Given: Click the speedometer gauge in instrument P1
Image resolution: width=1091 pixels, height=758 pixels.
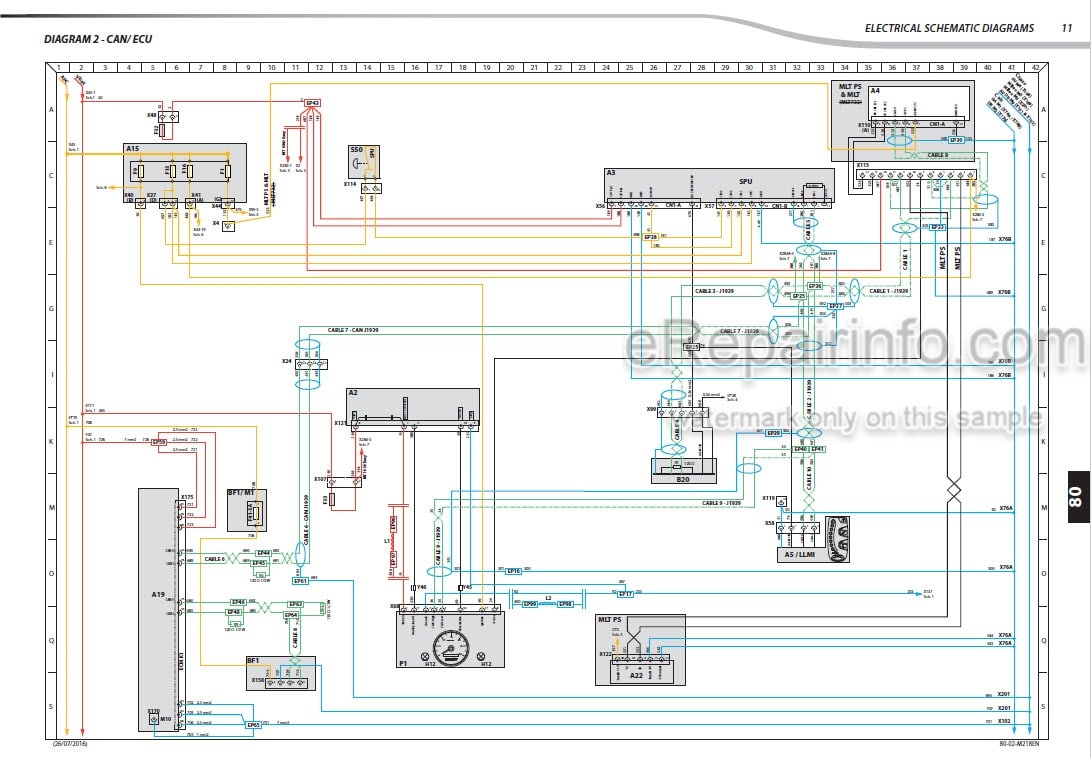Looking at the screenshot, I should tap(451, 648).
